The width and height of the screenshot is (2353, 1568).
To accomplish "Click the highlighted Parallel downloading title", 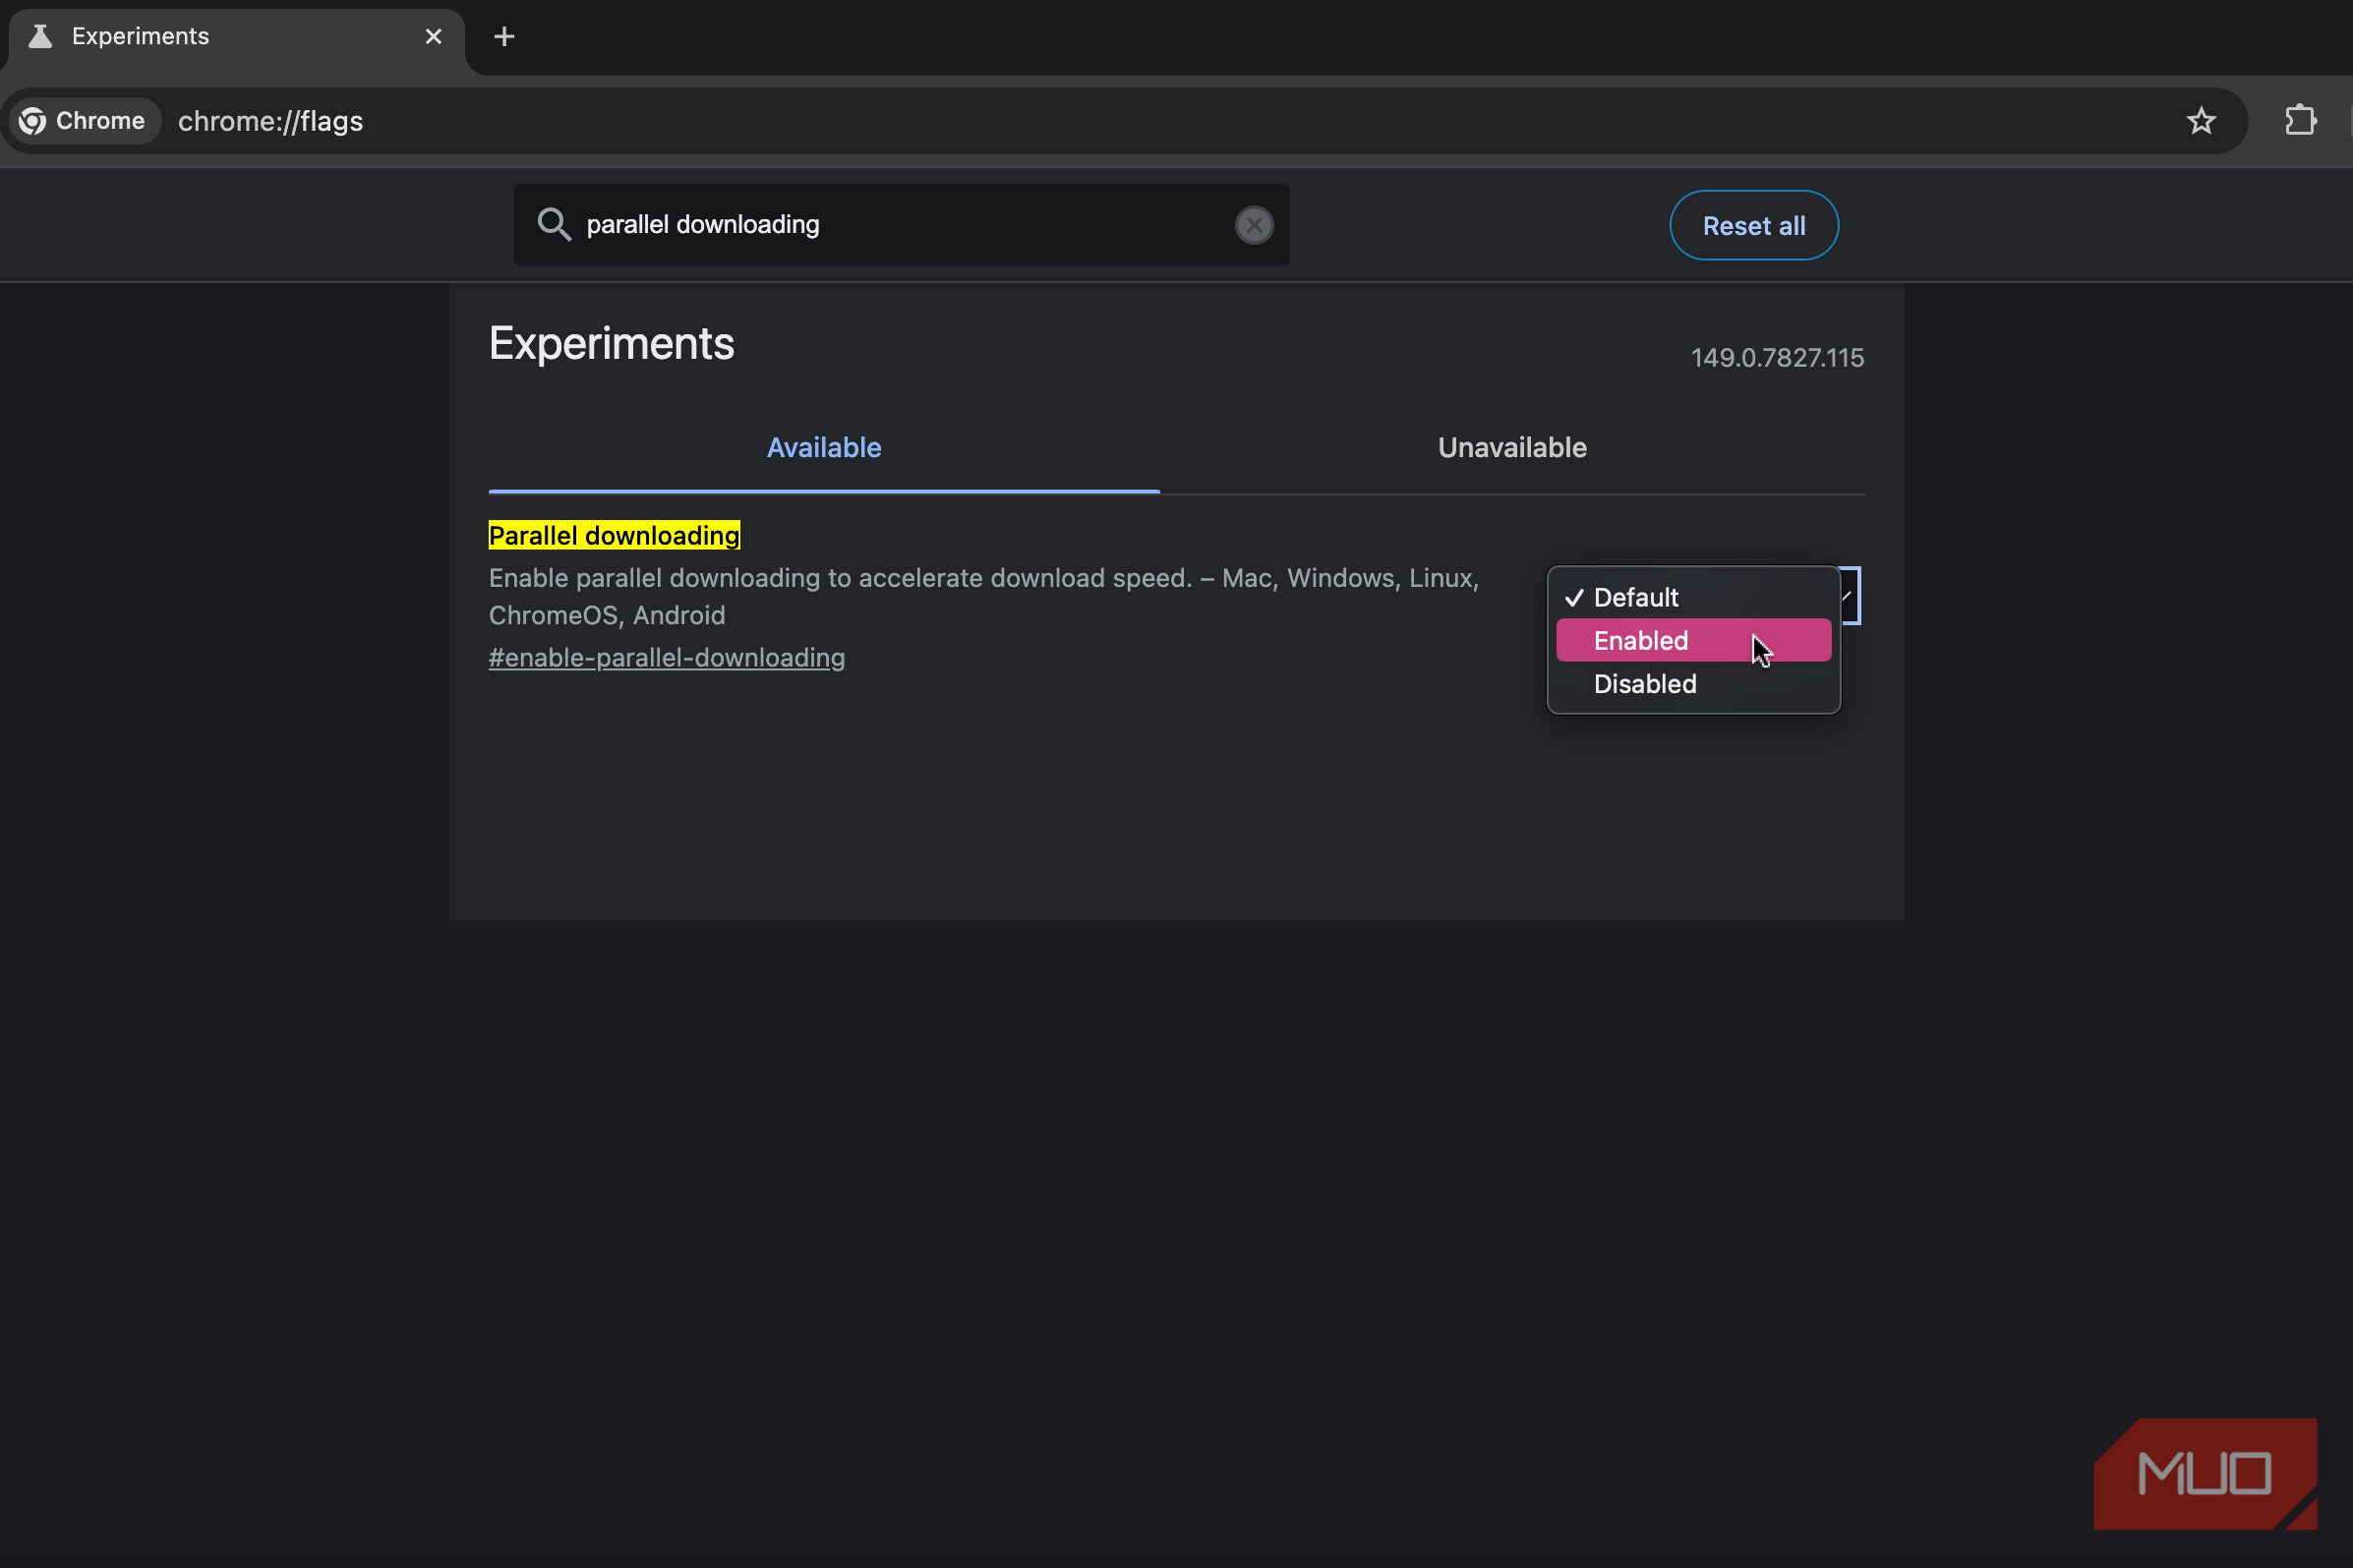I will click(x=614, y=536).
